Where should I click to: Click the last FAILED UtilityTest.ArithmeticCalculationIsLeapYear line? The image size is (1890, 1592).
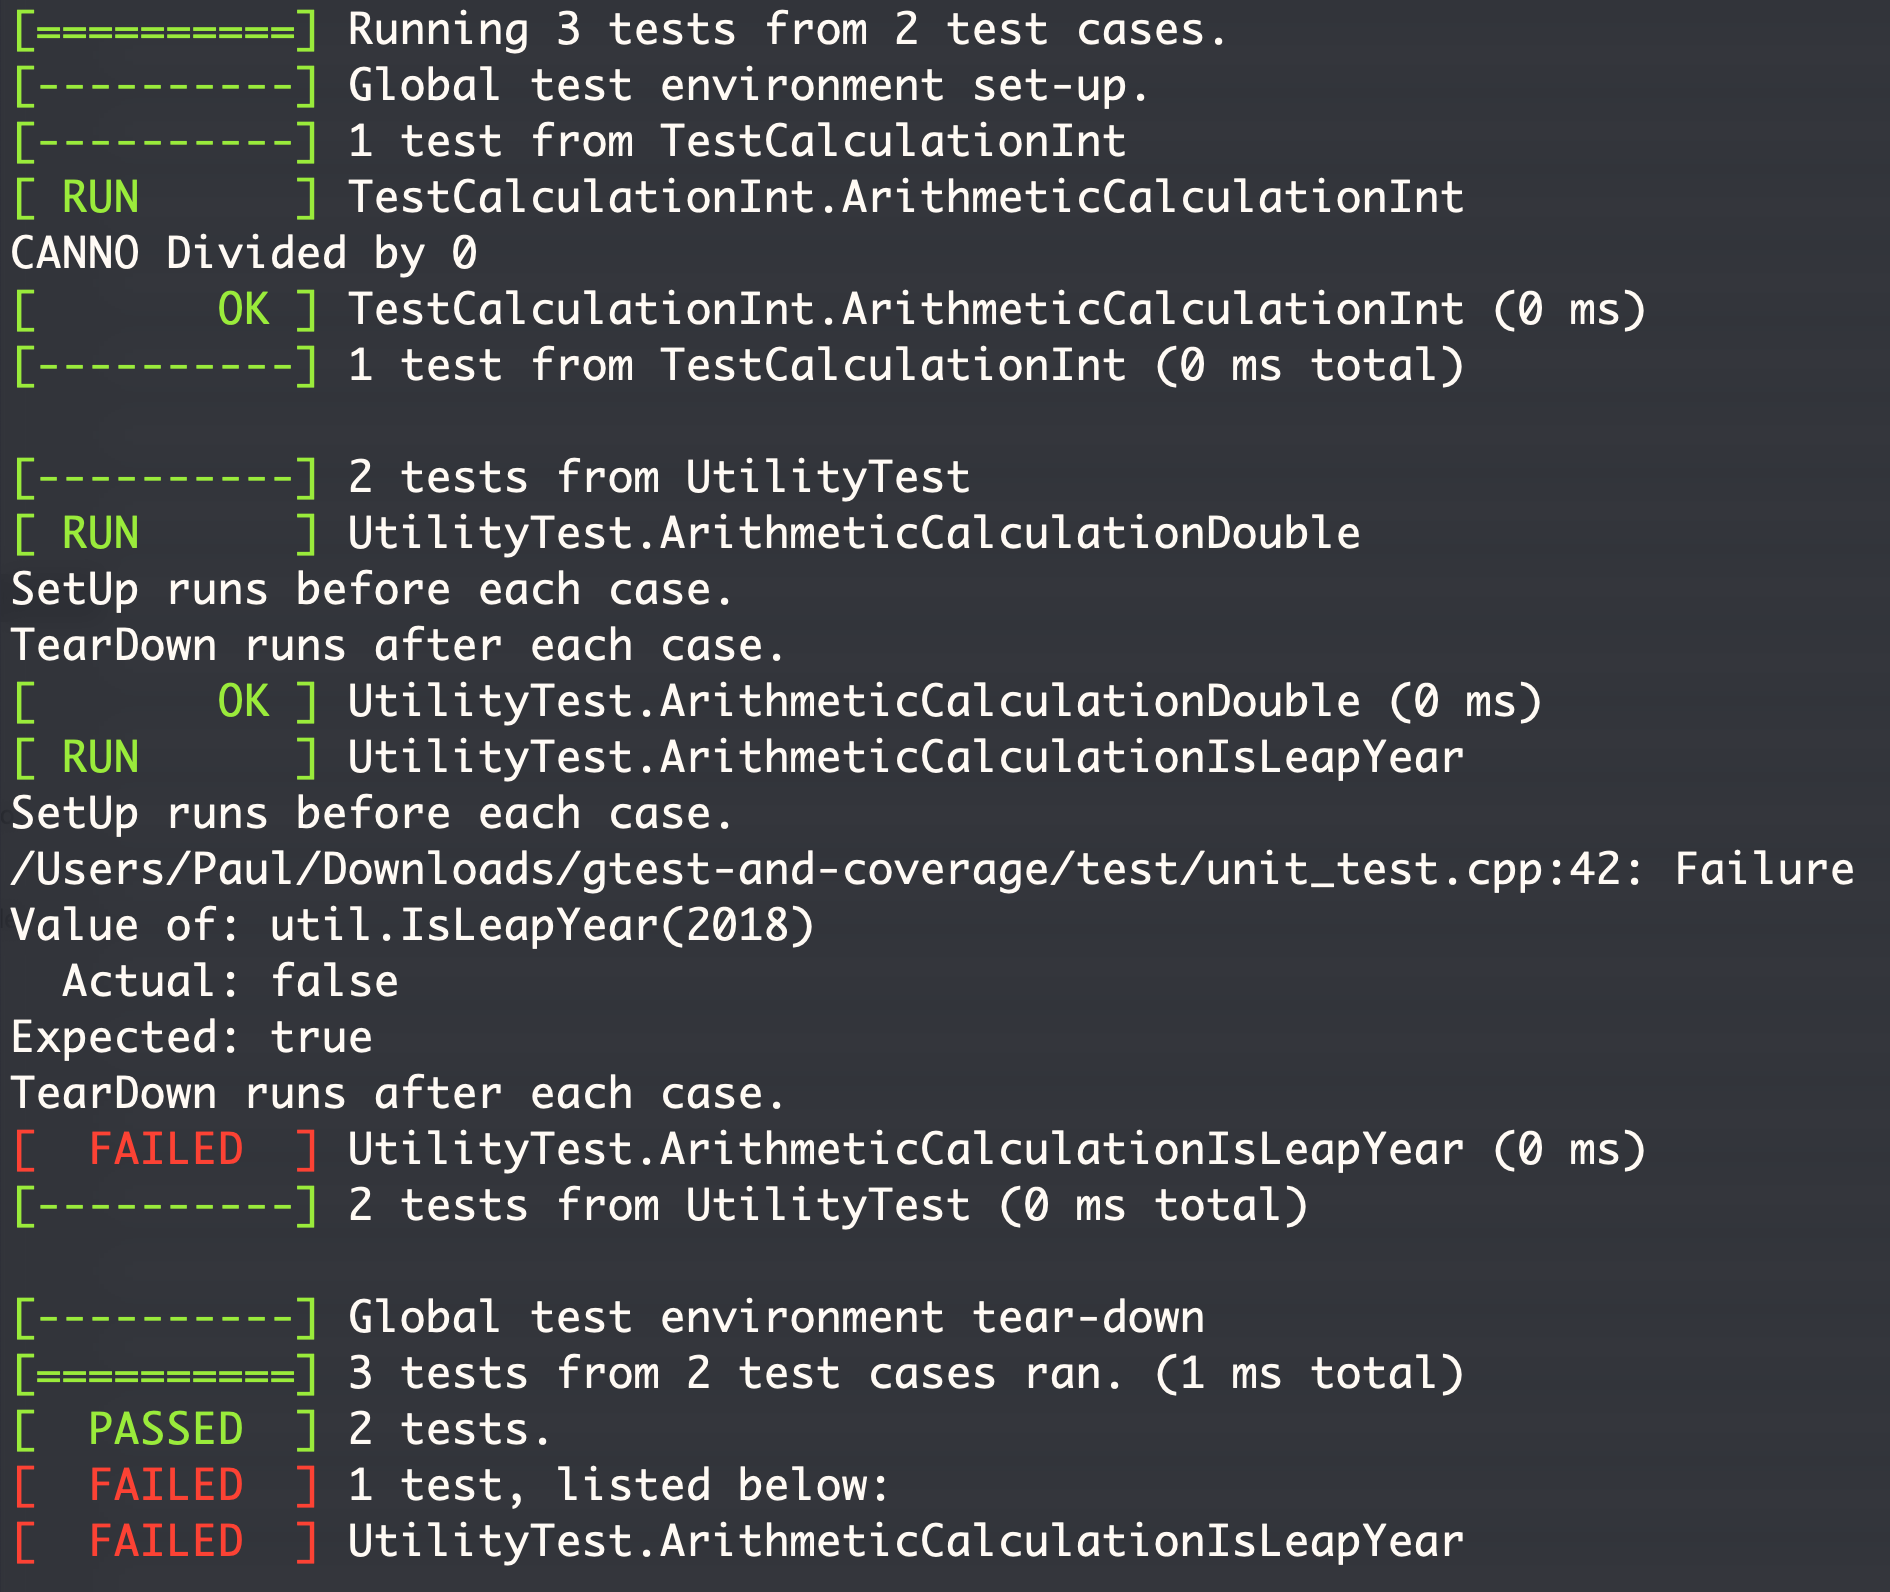[x=740, y=1541]
